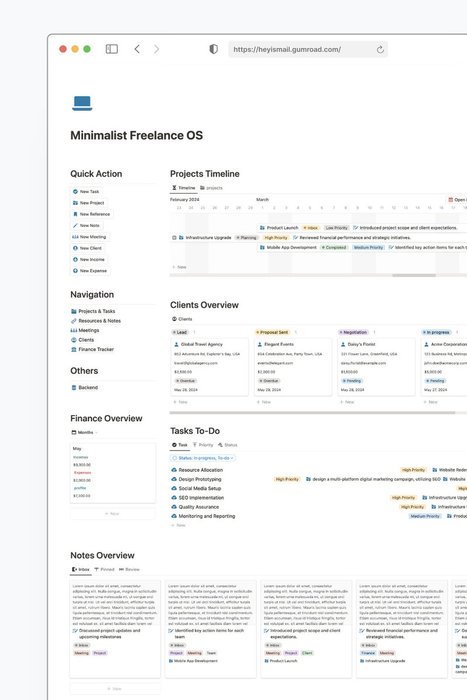467x700 pixels.
Task: Mark SEO Implementation task as done
Action: [174, 498]
